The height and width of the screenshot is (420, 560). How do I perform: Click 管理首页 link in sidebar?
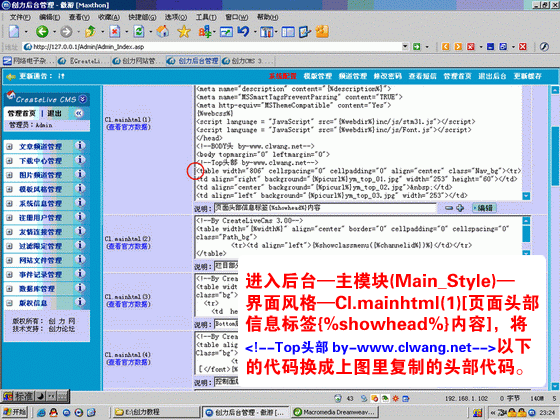click(22, 114)
